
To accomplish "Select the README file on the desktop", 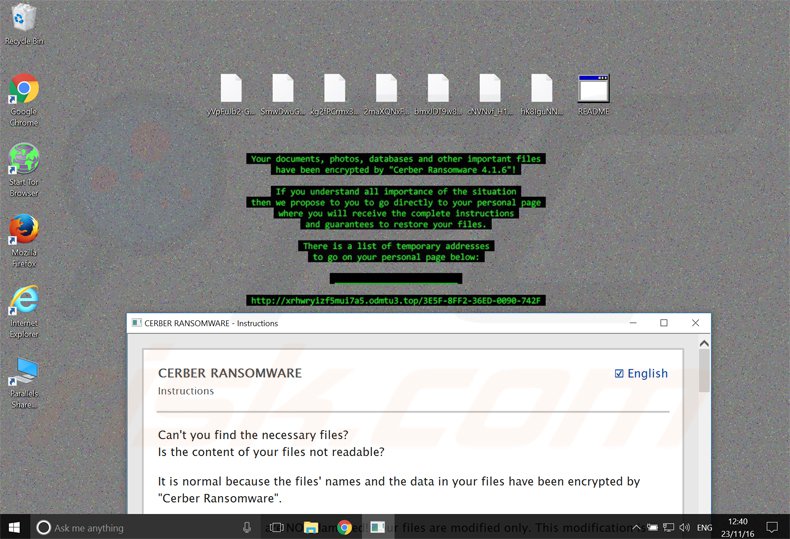I will coord(593,90).
